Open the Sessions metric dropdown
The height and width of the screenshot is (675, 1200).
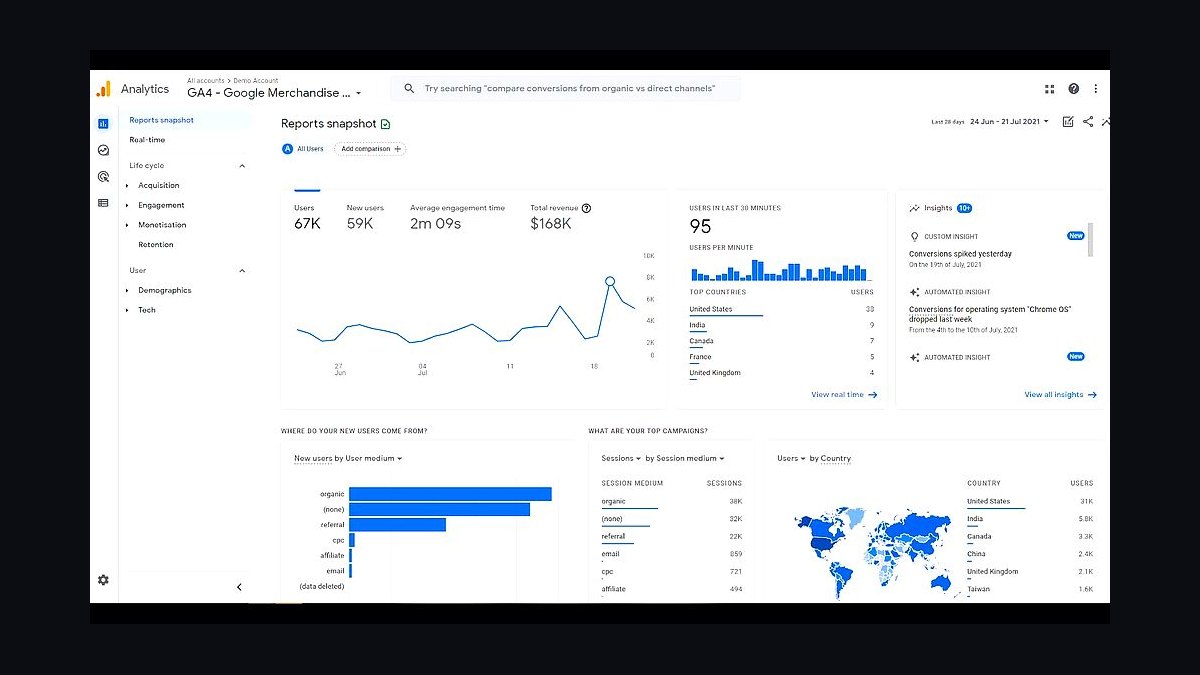621,459
